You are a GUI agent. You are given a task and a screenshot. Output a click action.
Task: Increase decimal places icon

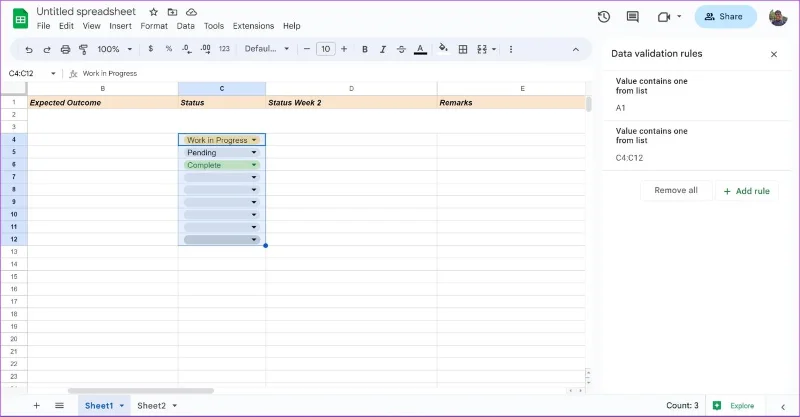click(206, 49)
